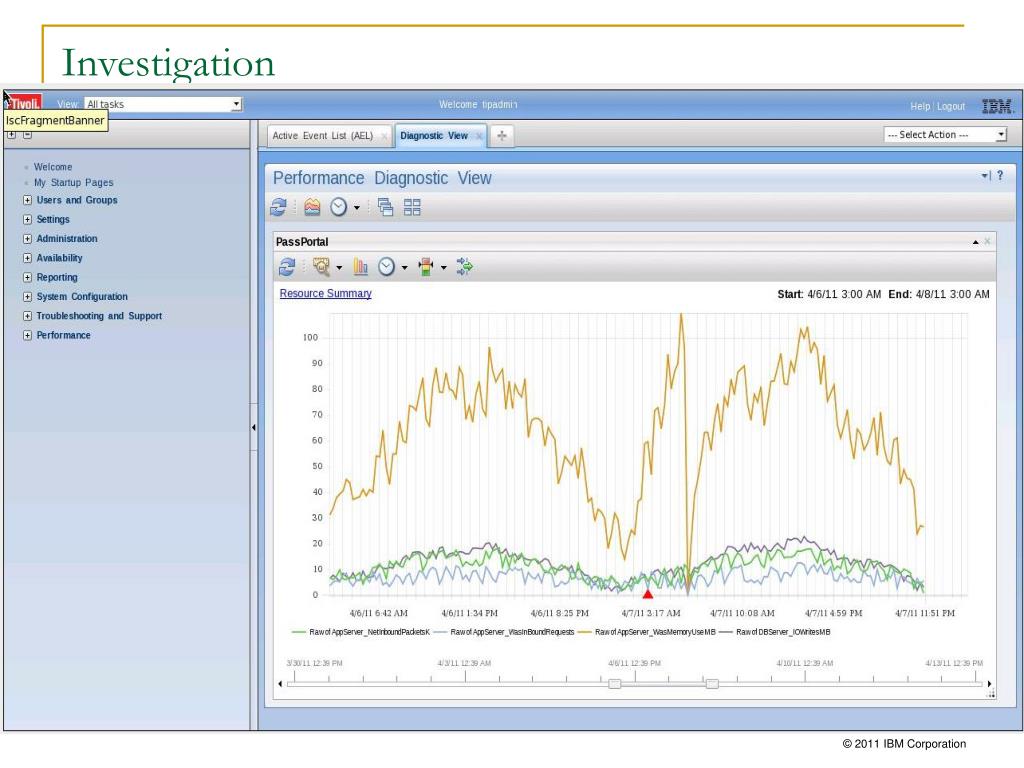Click the area chart icon in top toolbar
Image resolution: width=1024 pixels, height=768 pixels.
click(x=312, y=207)
